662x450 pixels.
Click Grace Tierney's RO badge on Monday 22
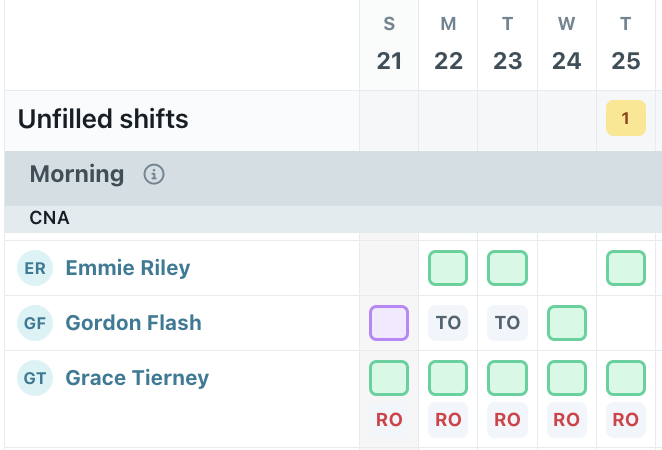[448, 420]
